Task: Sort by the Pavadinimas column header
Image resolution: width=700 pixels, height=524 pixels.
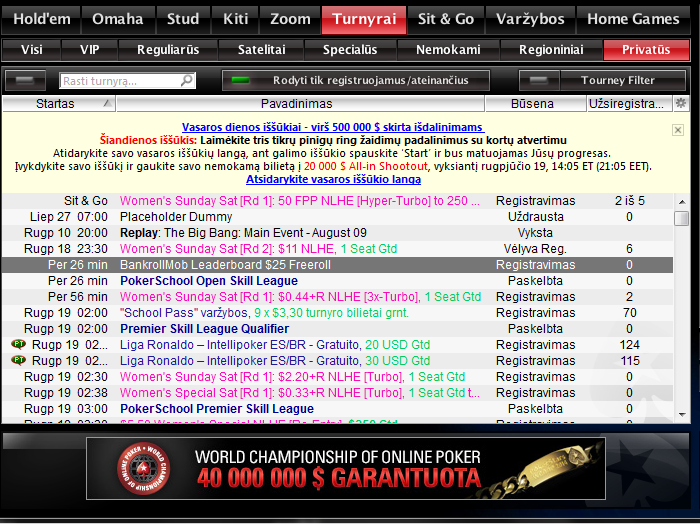Action: (x=300, y=104)
